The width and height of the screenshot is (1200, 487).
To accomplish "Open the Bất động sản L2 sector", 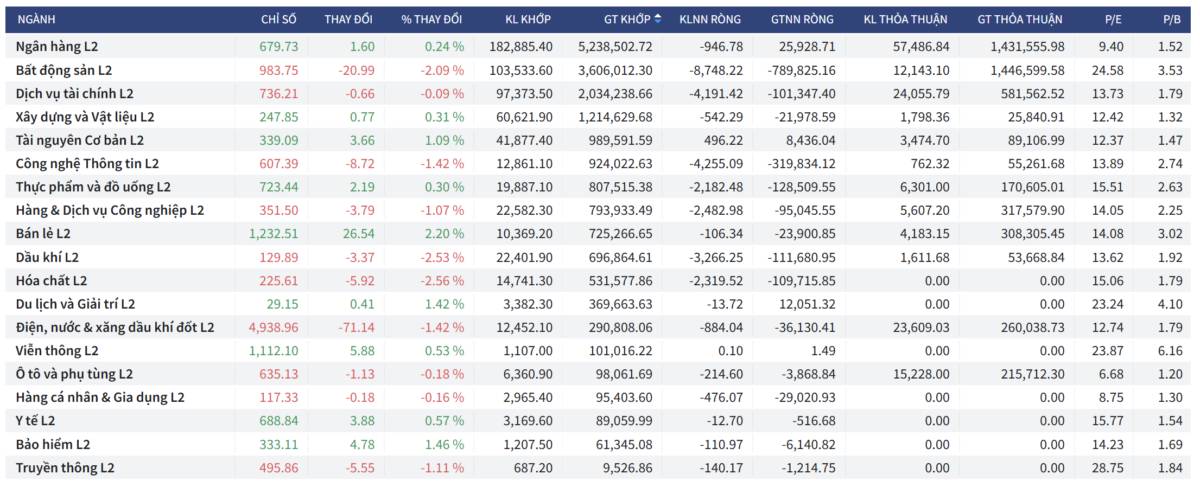I will [600, 69].
